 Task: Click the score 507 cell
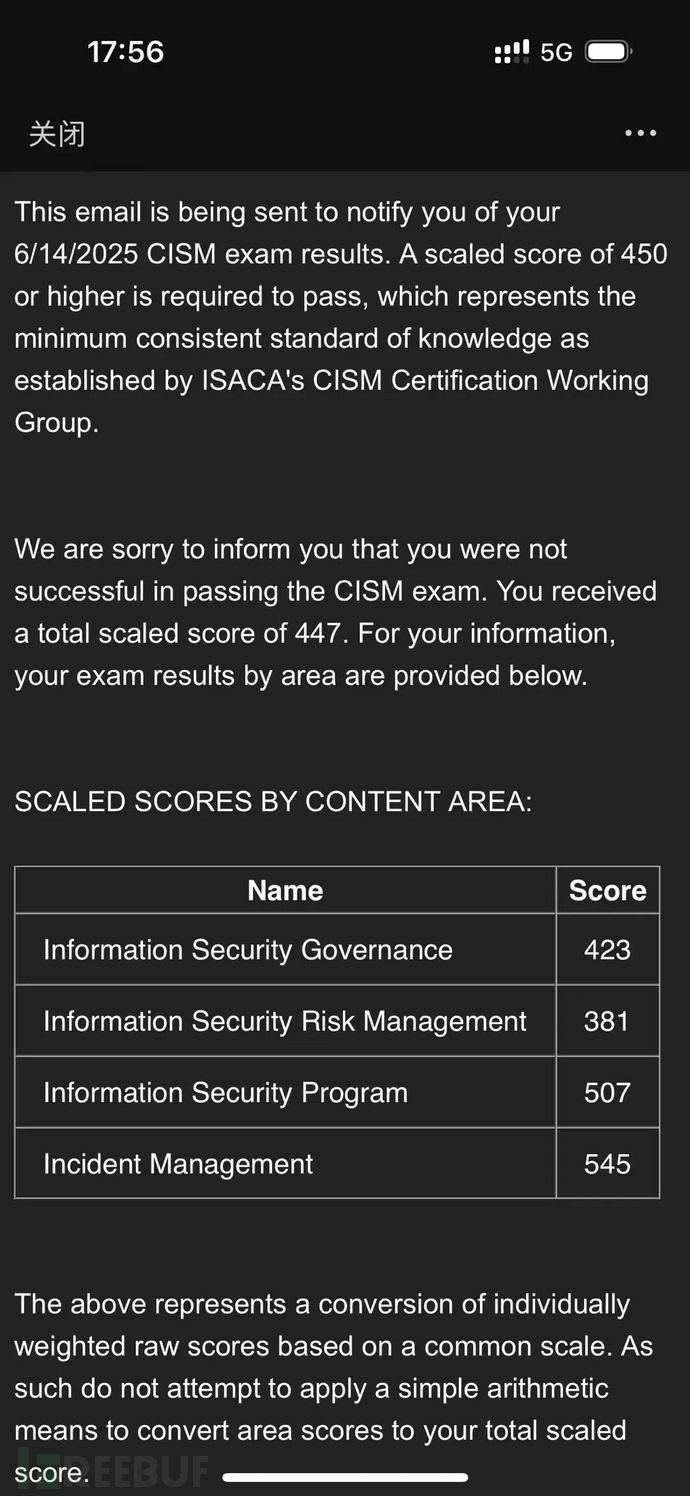tap(607, 1092)
